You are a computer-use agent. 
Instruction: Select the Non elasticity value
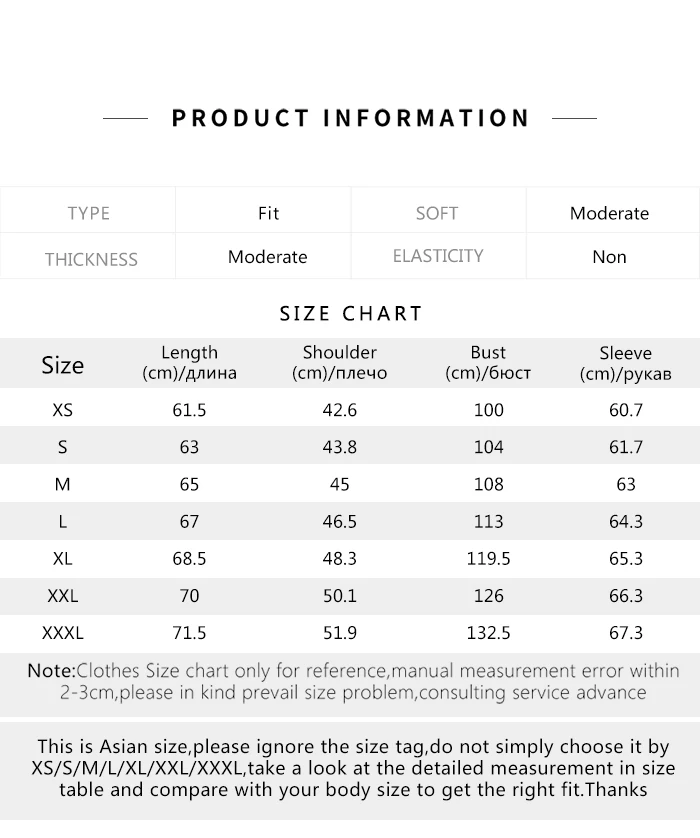609,257
